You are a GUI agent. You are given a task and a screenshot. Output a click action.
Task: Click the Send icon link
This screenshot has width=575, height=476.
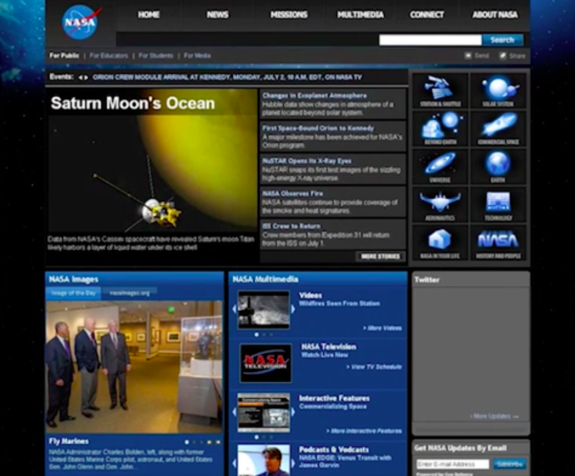coord(477,56)
